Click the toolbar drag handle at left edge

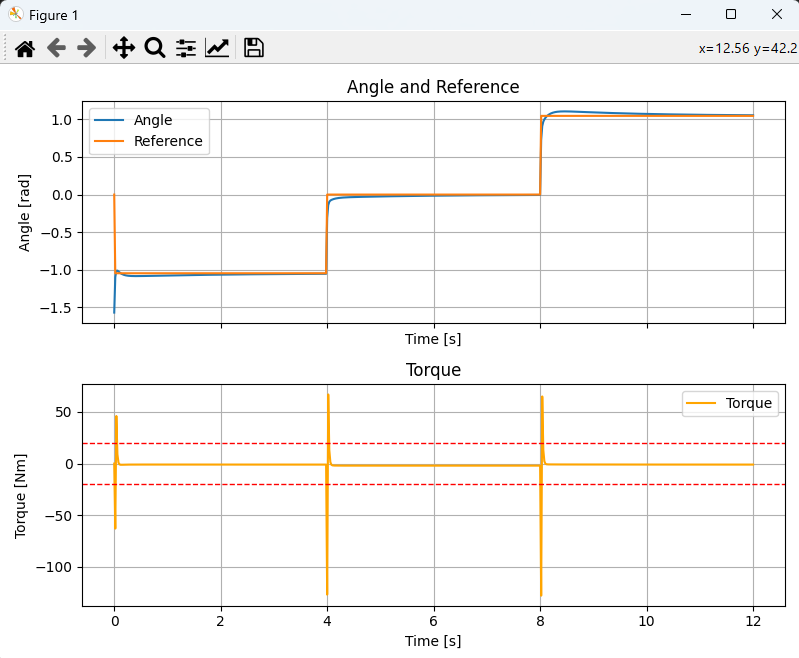pyautogui.click(x=6, y=48)
